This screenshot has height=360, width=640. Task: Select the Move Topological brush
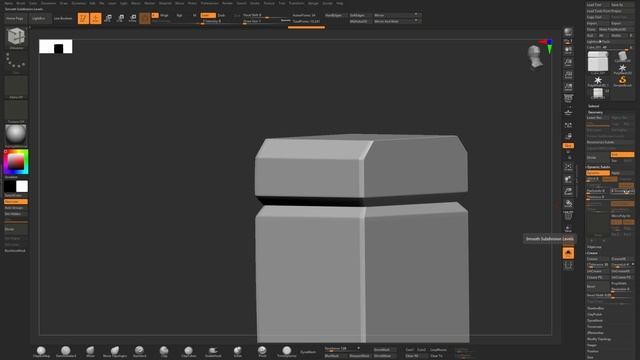115,352
